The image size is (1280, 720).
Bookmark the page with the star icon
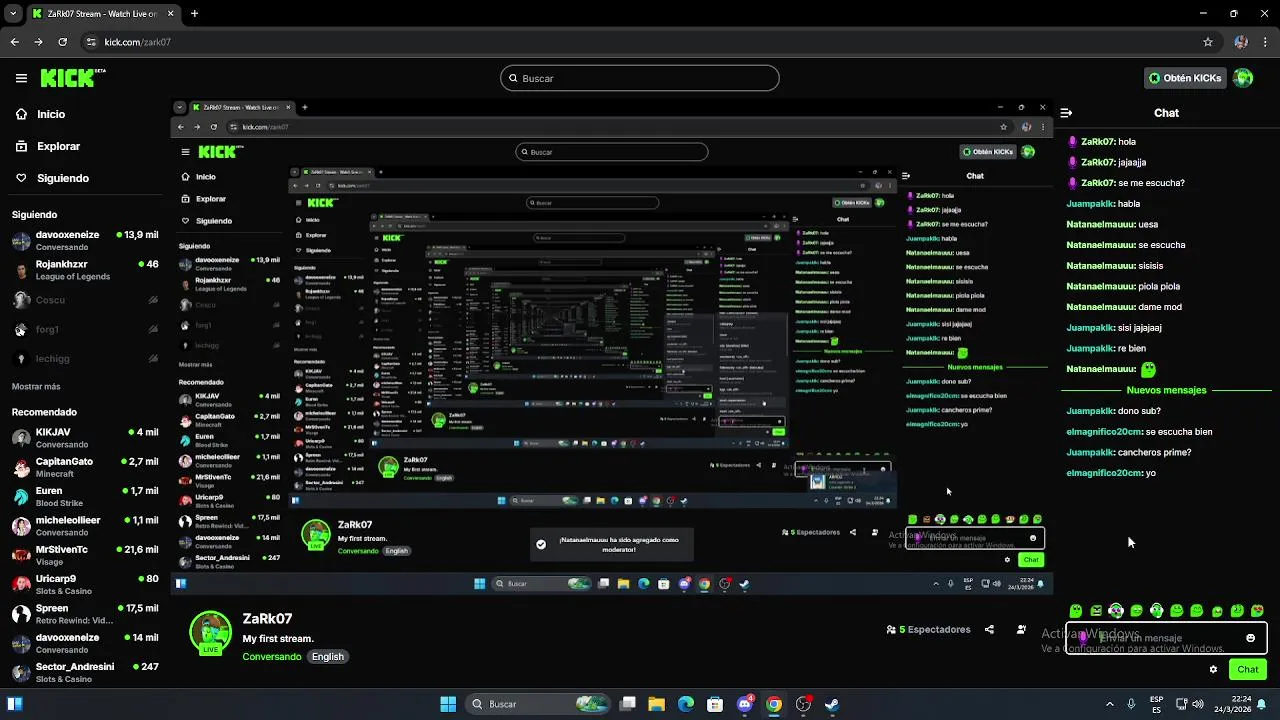pyautogui.click(x=1208, y=42)
